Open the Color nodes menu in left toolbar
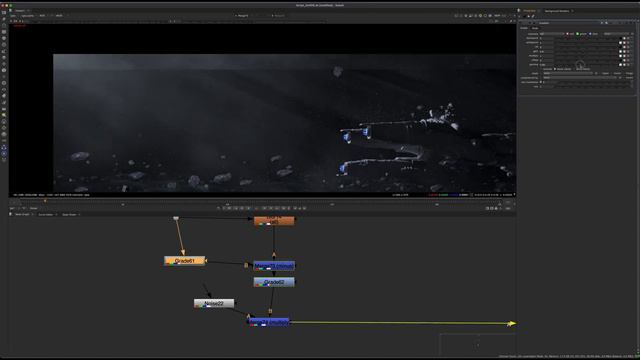640x360 pixels. point(4,38)
